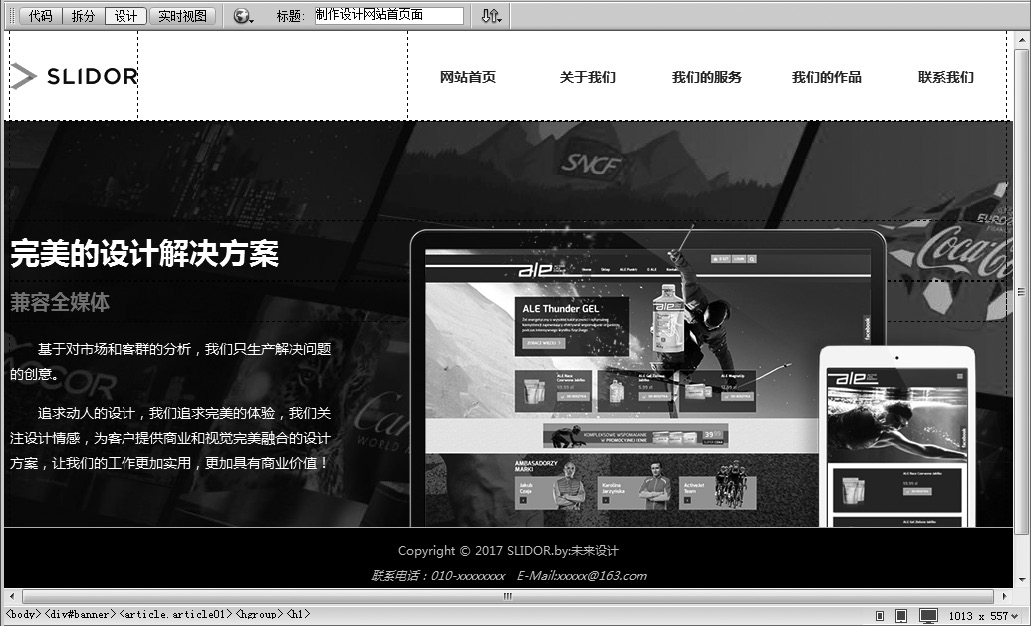Switch to mobile size preview icon
1031x626 pixels.
[880, 615]
